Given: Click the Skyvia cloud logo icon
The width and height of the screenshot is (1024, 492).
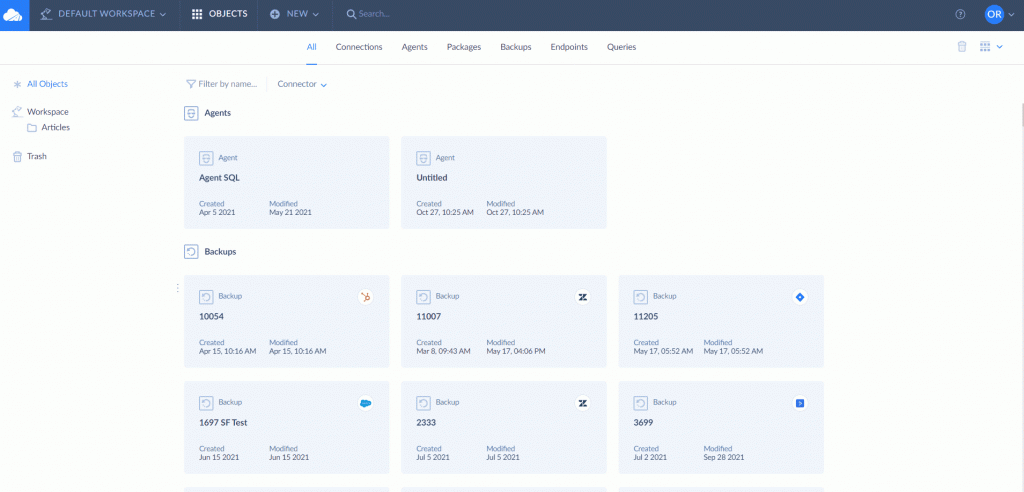Looking at the screenshot, I should tap(14, 15).
